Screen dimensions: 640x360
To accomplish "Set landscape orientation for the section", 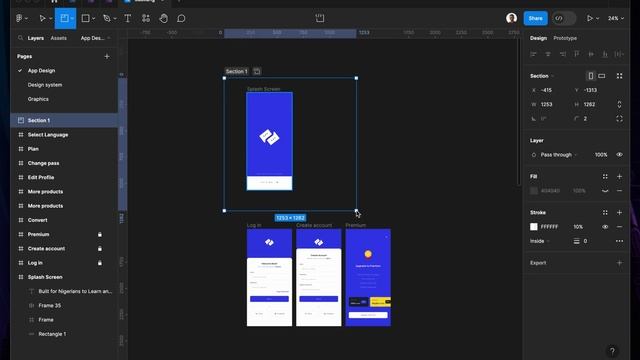I will pyautogui.click(x=602, y=76).
